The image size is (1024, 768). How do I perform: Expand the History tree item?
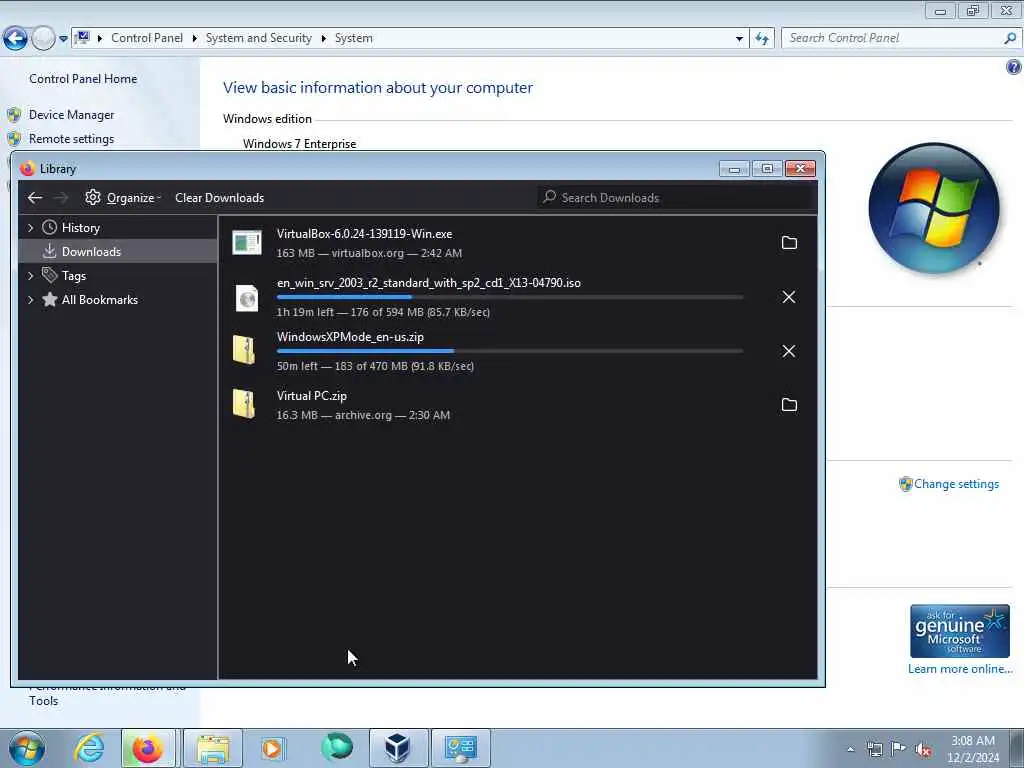tap(31, 227)
